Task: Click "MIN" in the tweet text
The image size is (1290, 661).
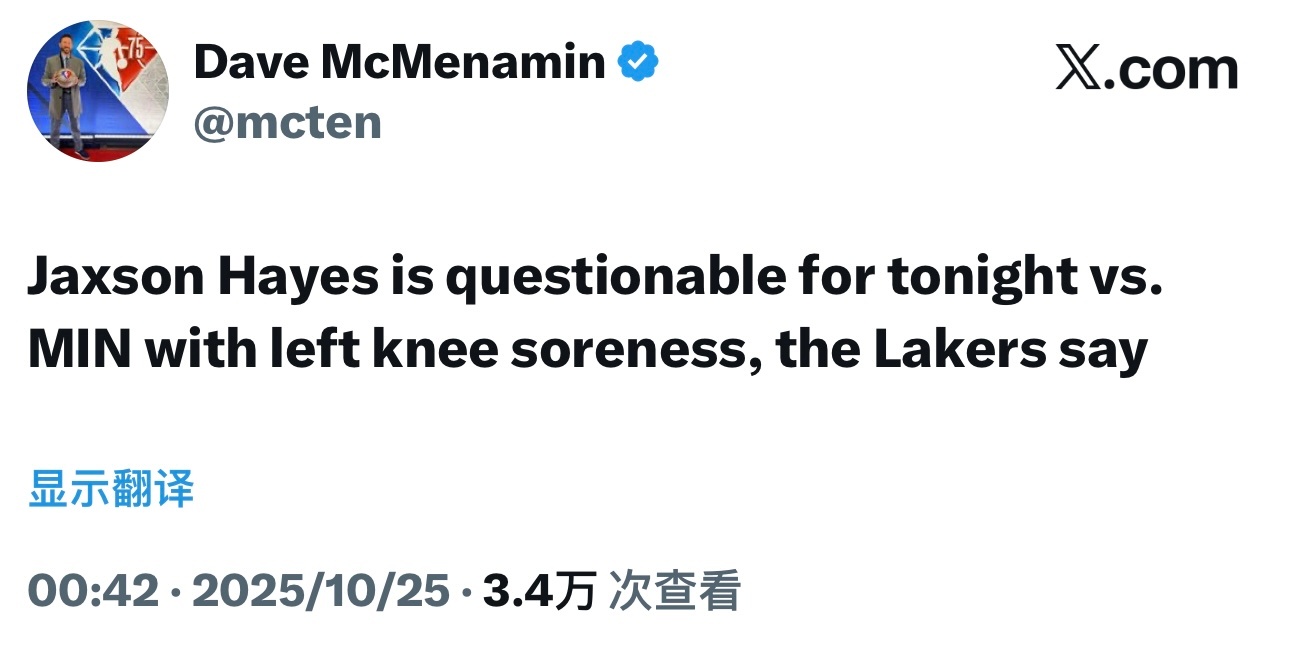Action: tap(76, 352)
